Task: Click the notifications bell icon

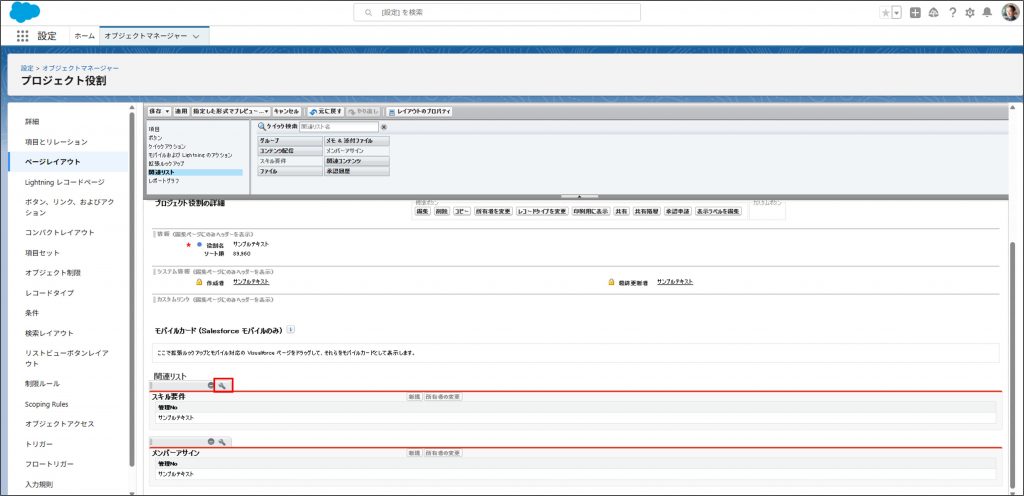Action: coord(987,12)
